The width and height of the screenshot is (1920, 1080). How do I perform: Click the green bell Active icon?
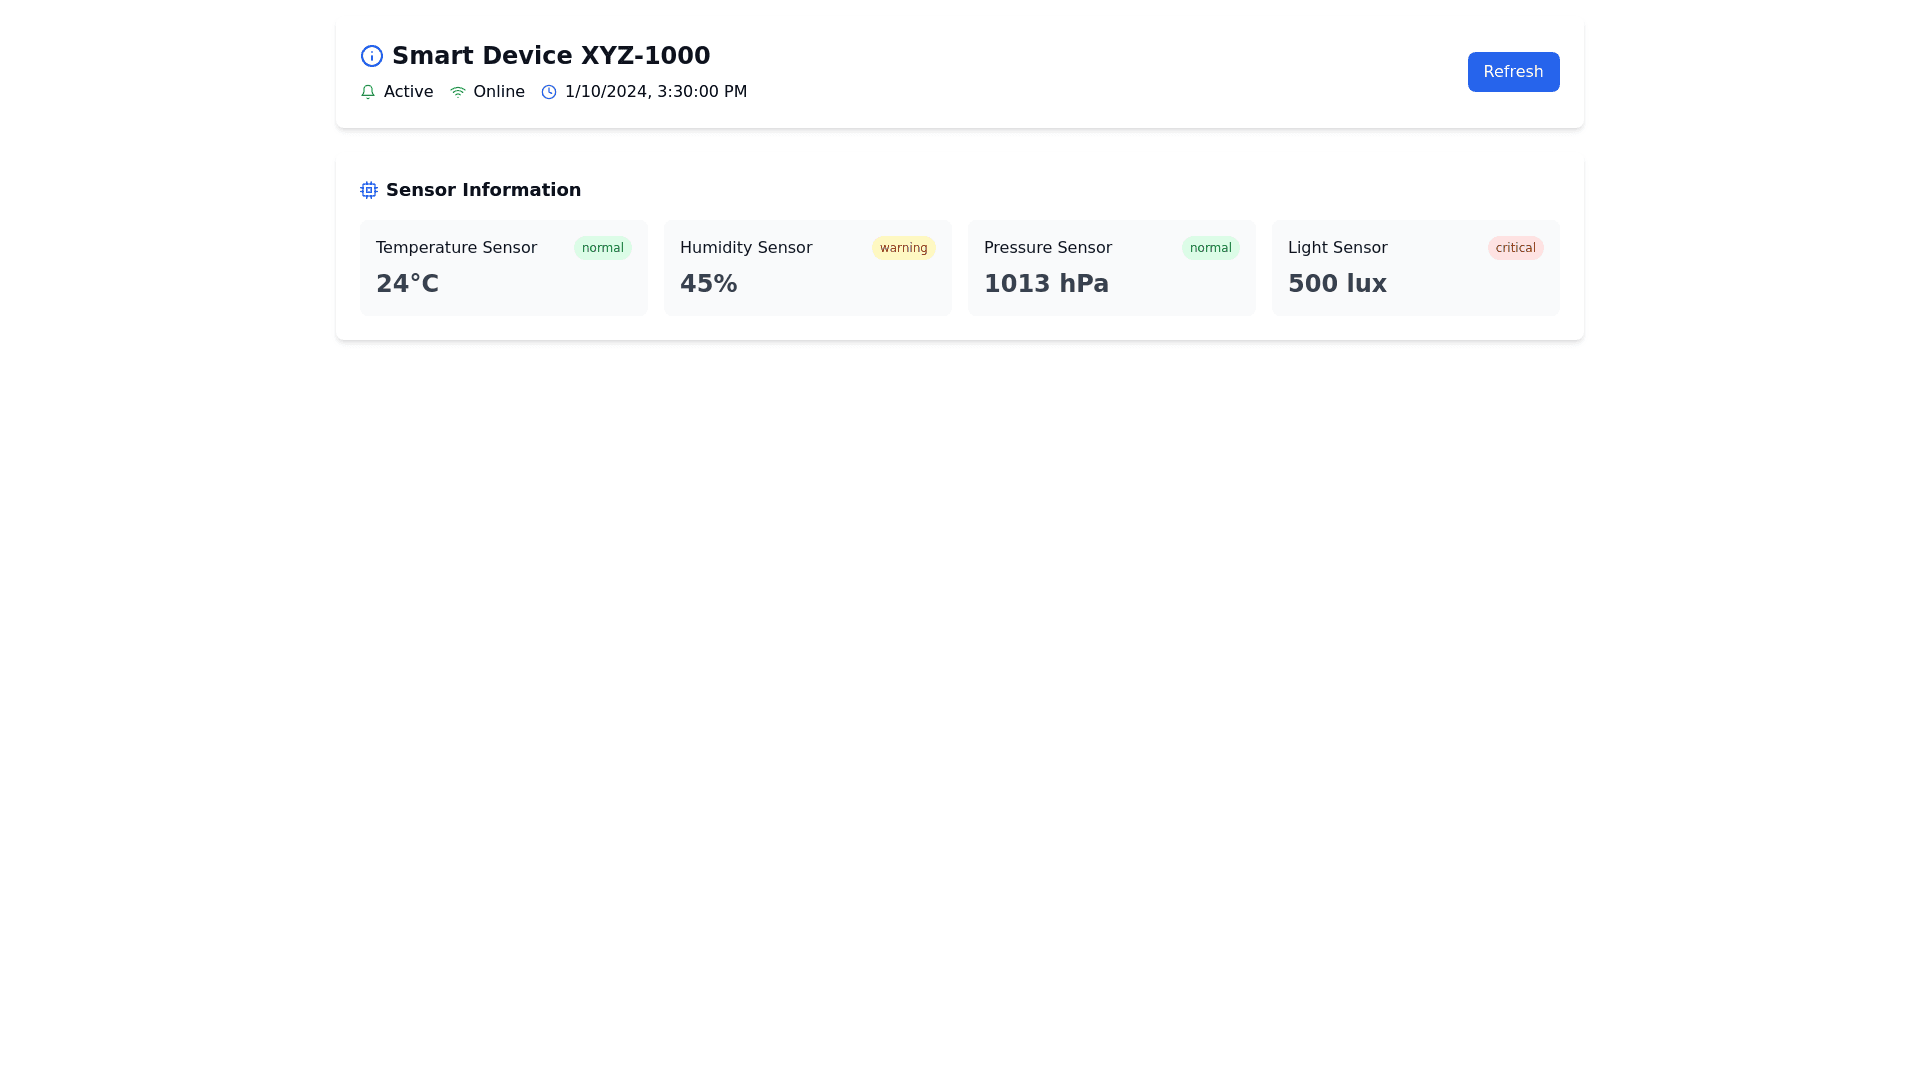coord(368,92)
